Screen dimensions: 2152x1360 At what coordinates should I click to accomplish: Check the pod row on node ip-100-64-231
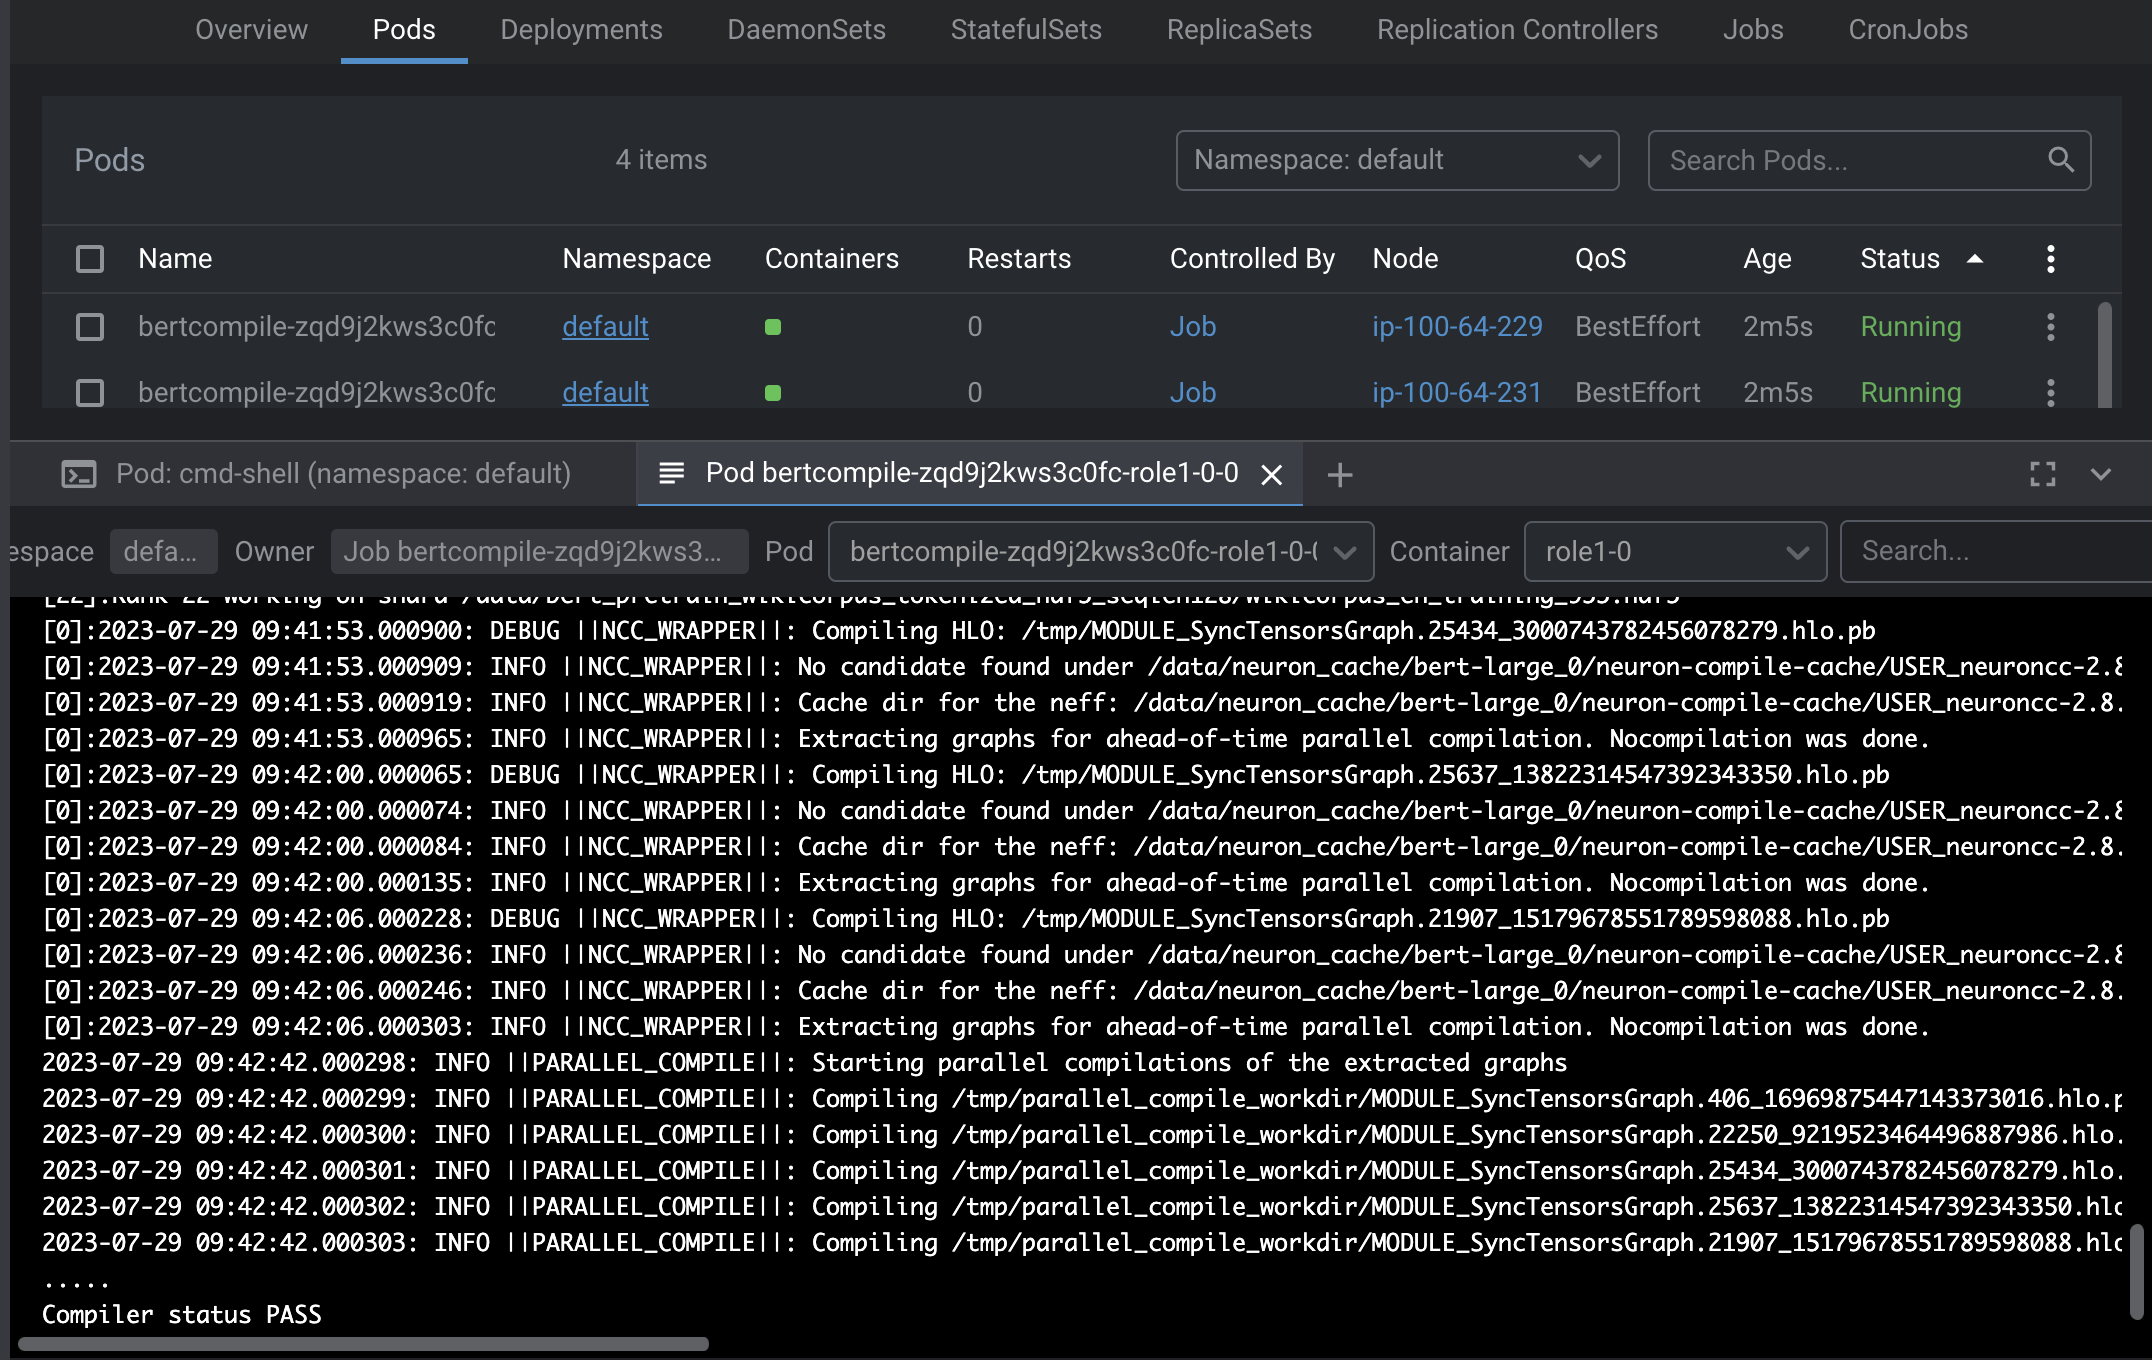pos(90,393)
